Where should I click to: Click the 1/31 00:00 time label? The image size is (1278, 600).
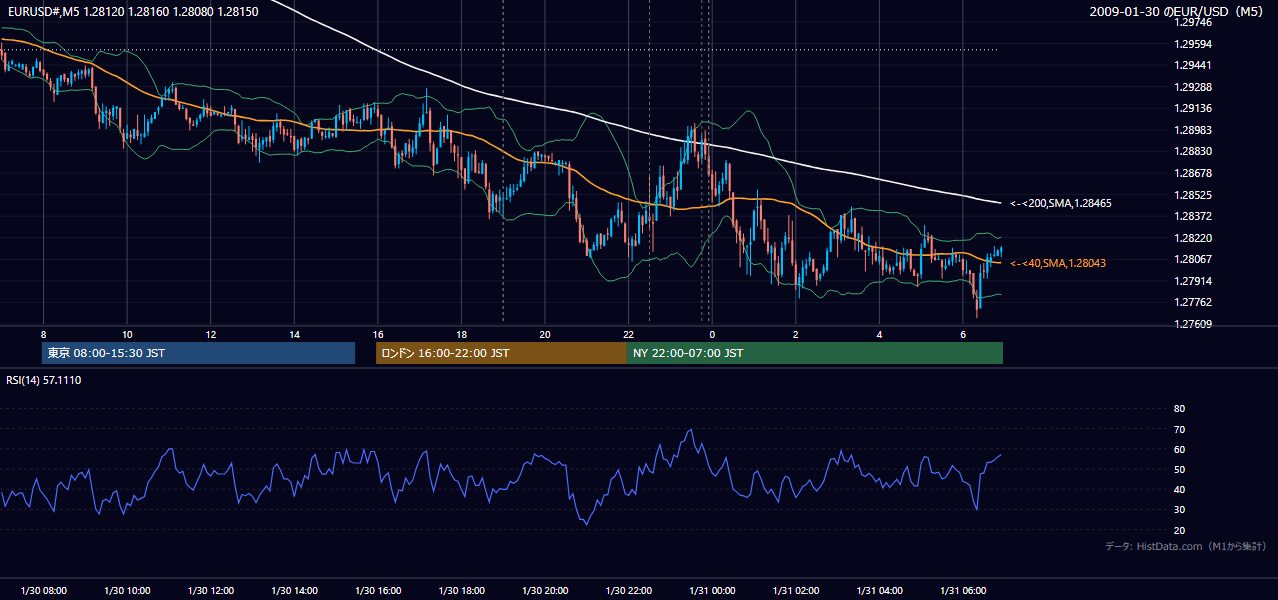pos(712,591)
